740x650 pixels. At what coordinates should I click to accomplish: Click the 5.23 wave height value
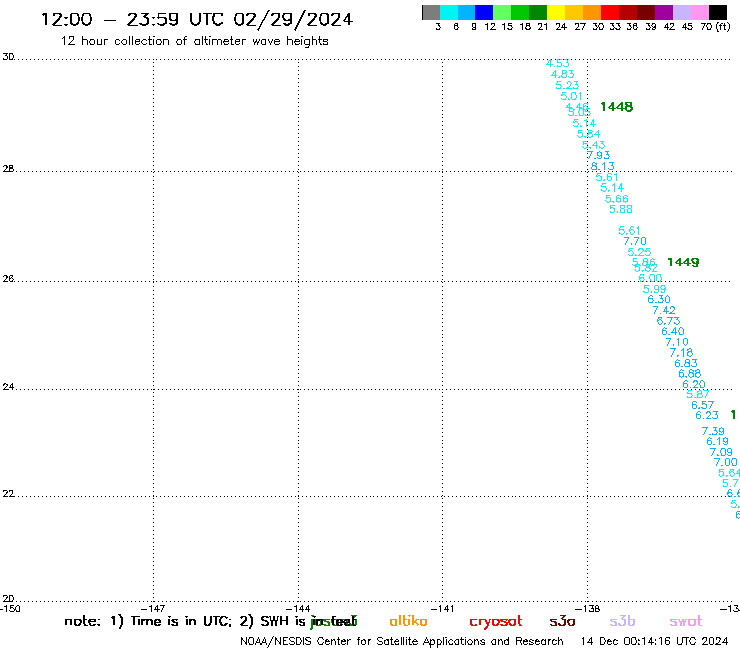(567, 85)
